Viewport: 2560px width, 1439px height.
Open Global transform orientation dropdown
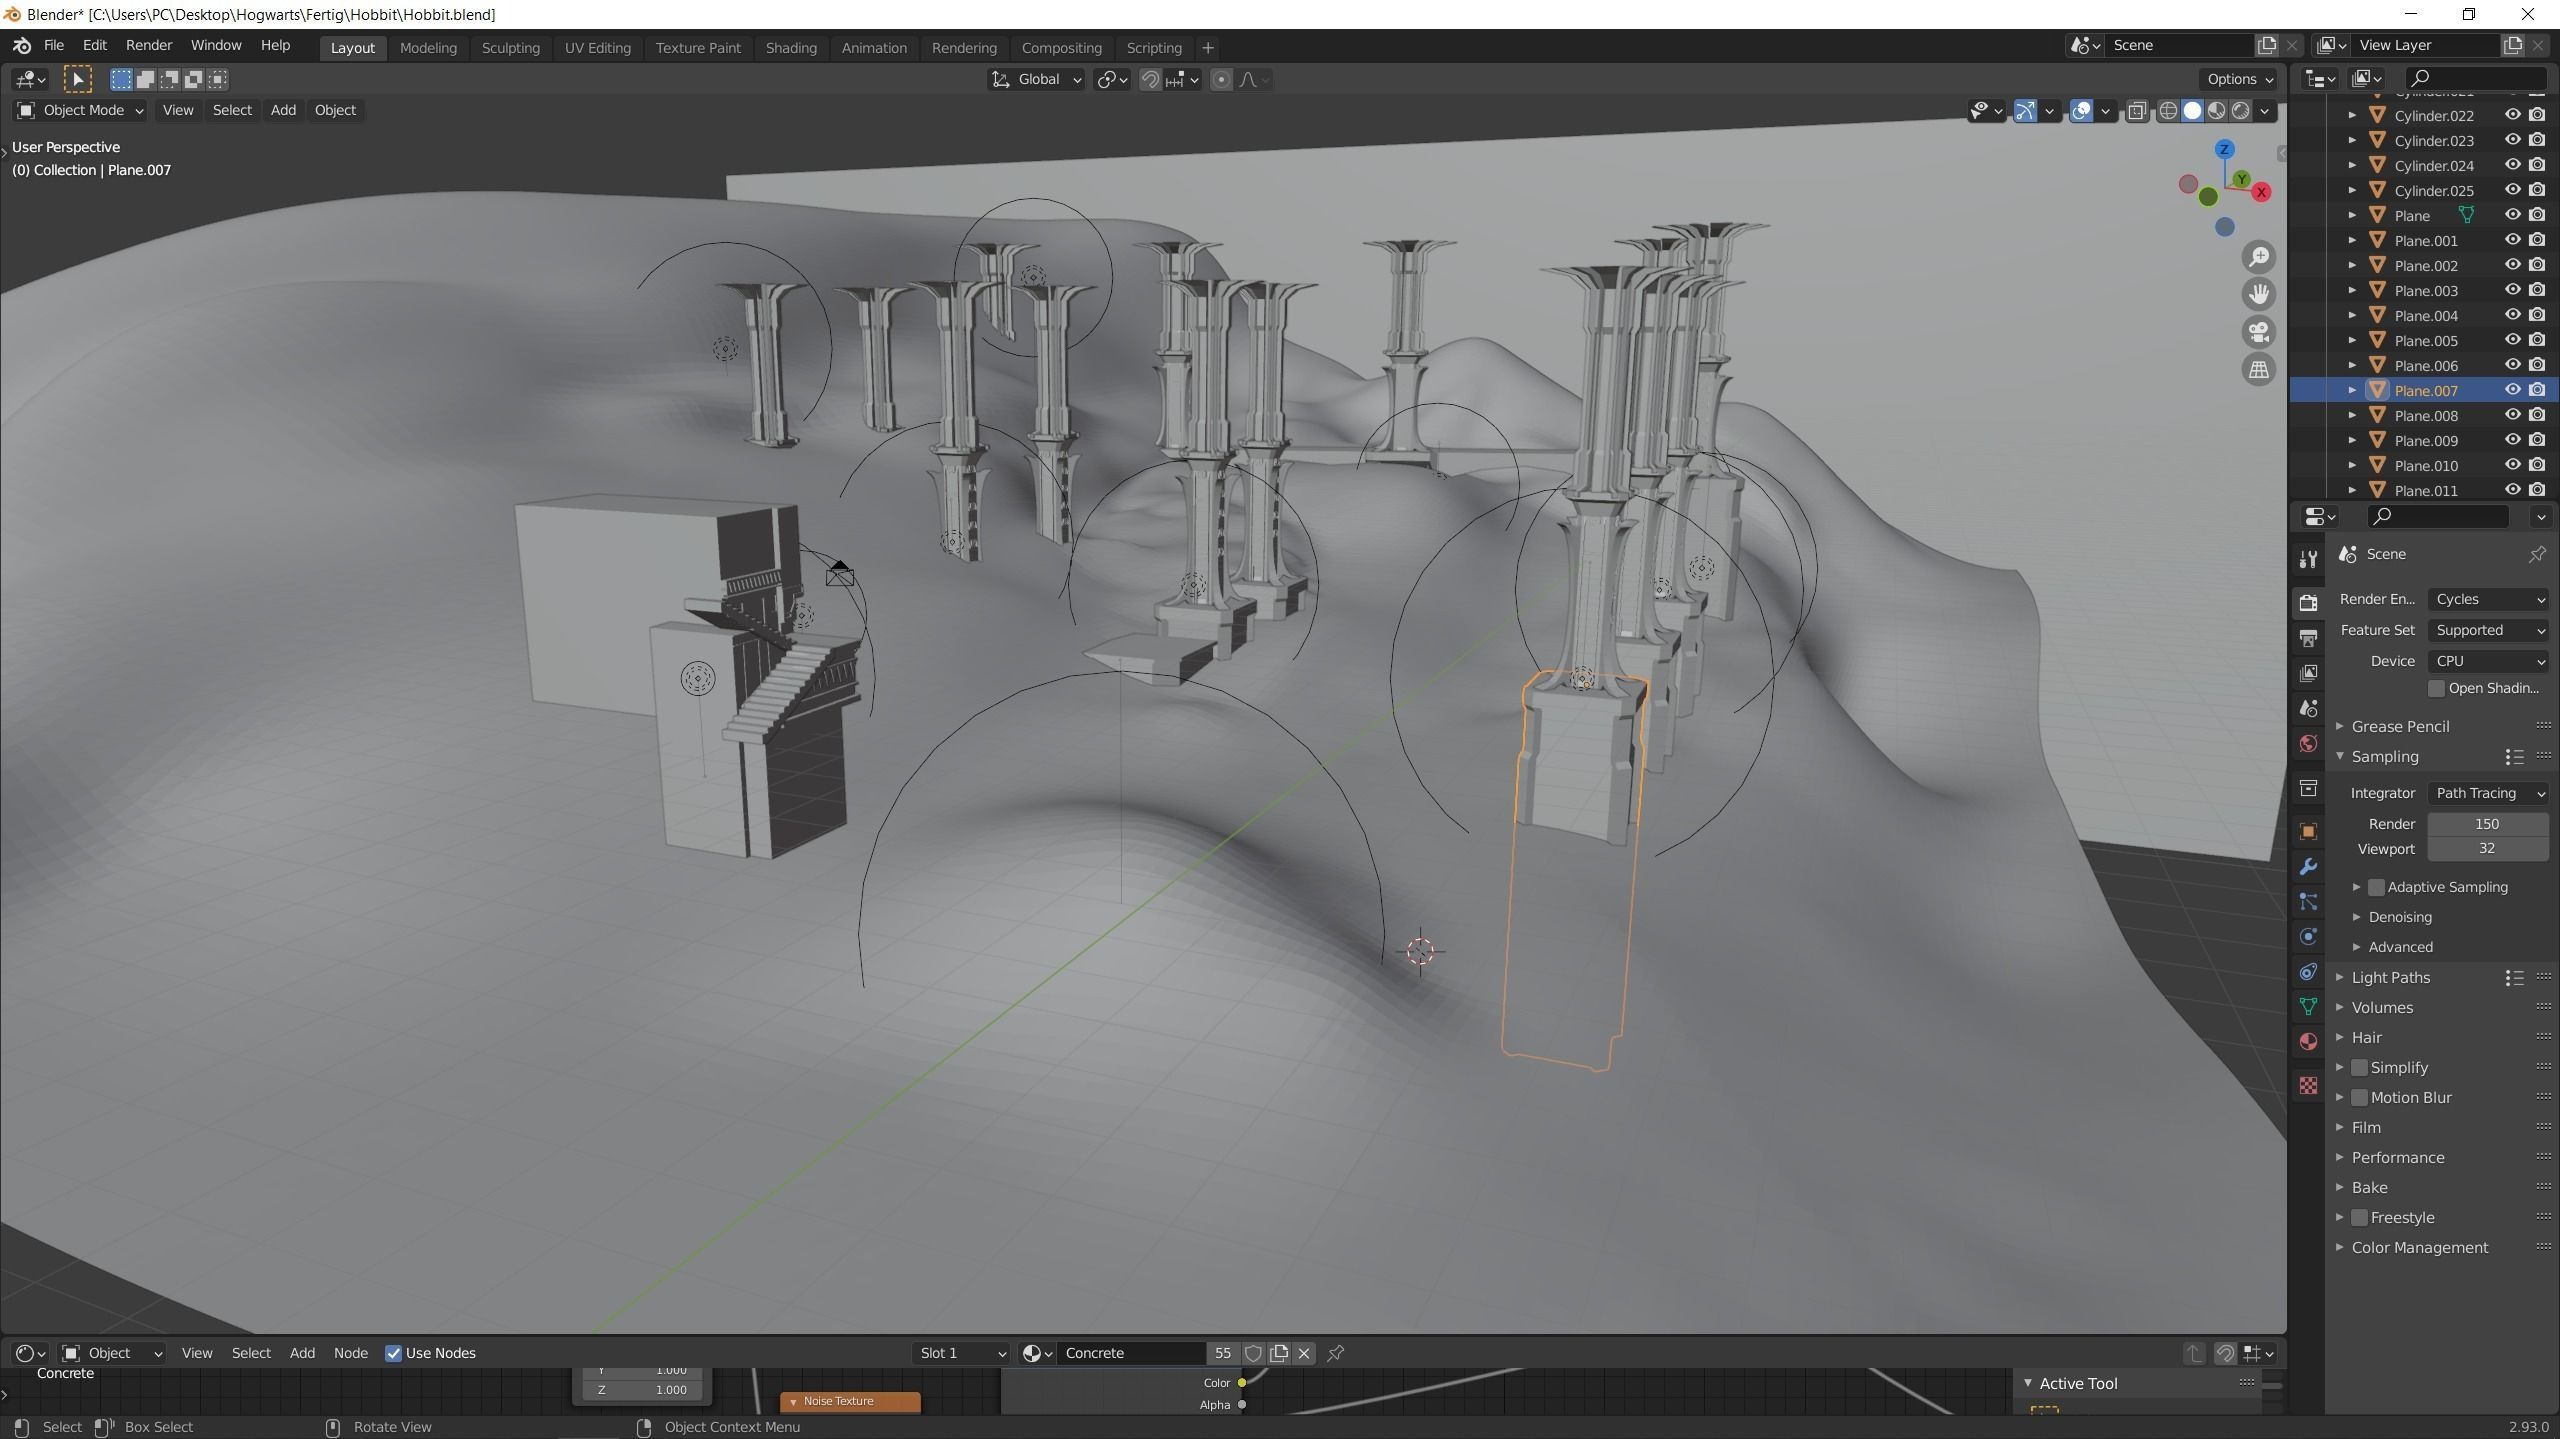pos(1036,79)
